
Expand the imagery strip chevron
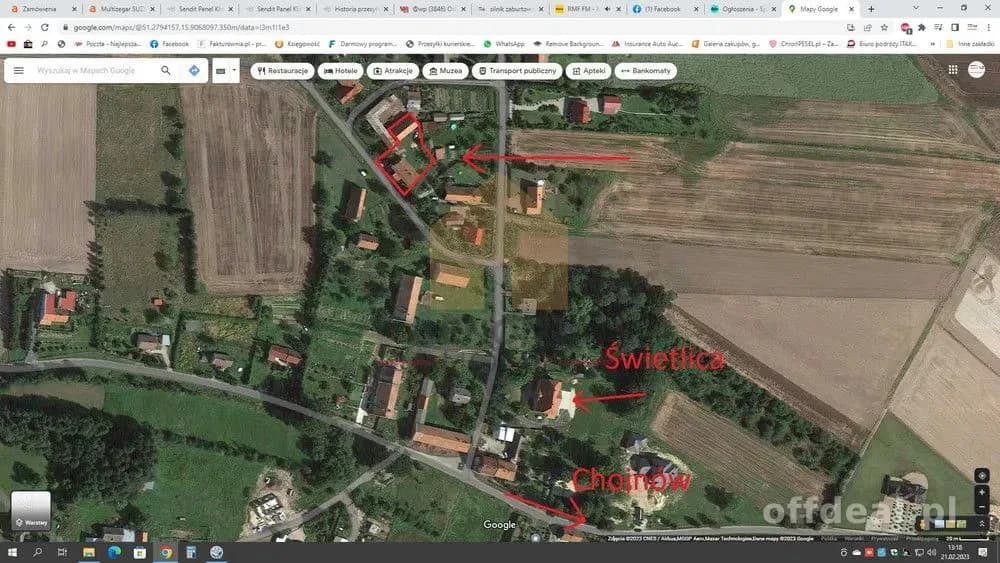982,524
